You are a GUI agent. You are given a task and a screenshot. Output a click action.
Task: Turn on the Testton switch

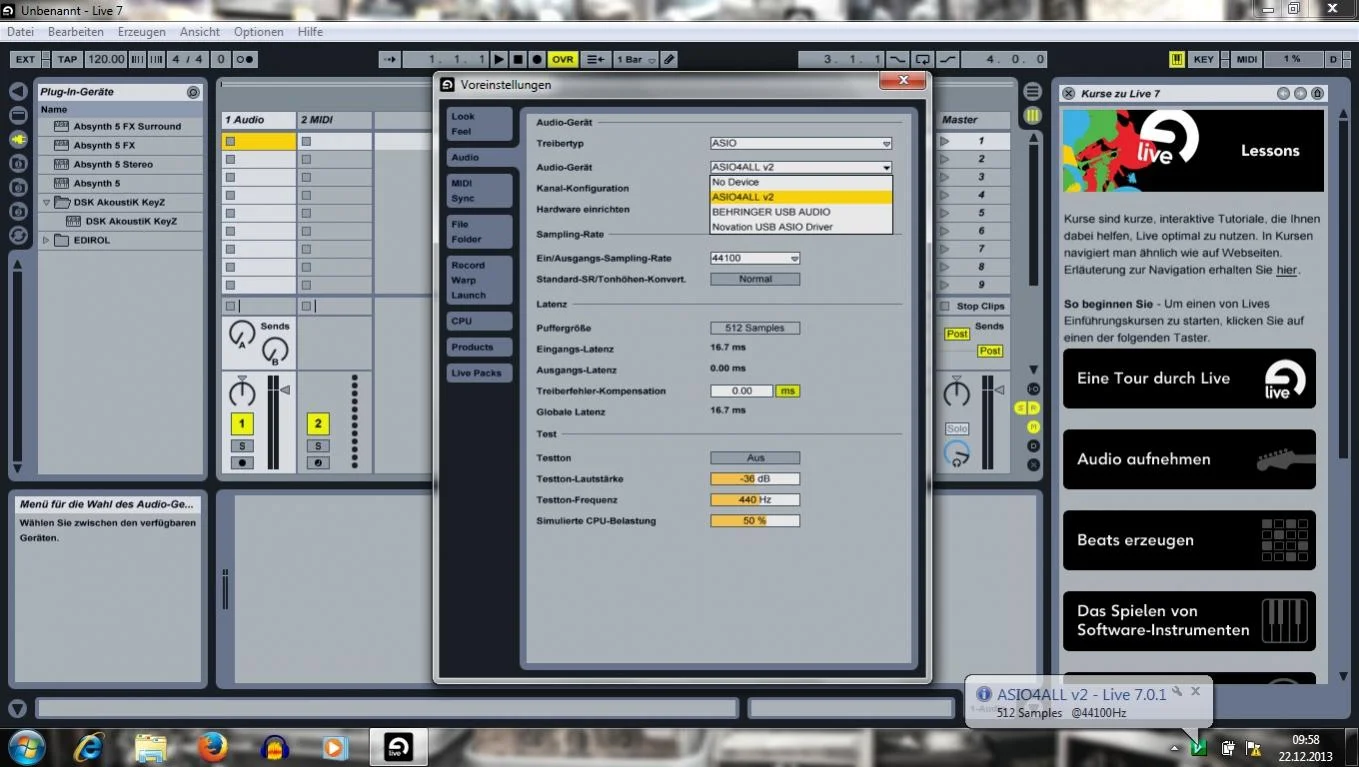[755, 458]
